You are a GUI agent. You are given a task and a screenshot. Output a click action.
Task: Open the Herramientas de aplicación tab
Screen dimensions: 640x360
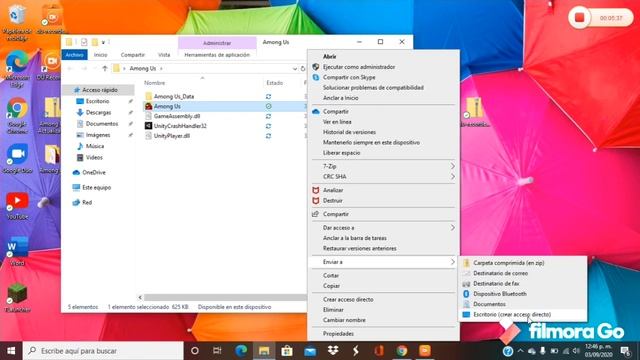click(217, 54)
